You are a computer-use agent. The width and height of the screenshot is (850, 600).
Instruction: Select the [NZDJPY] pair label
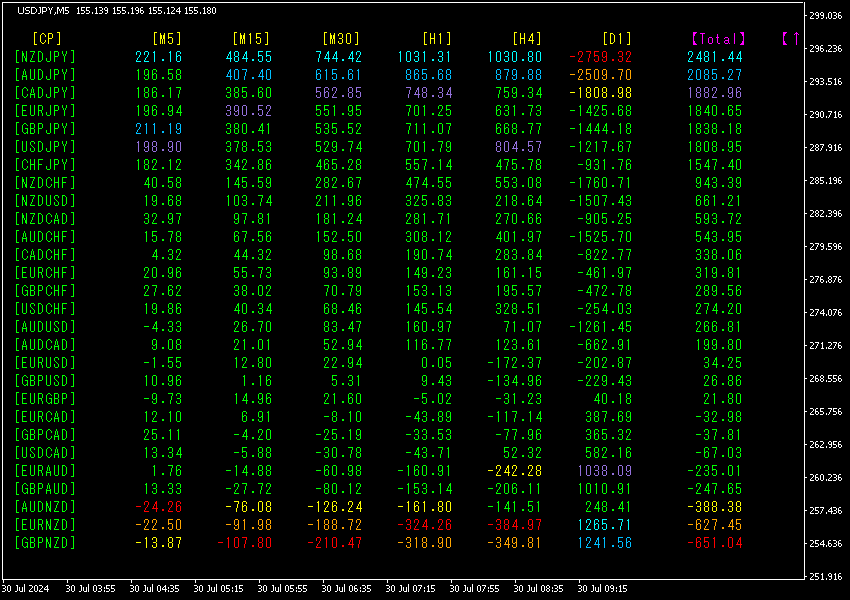coord(45,57)
